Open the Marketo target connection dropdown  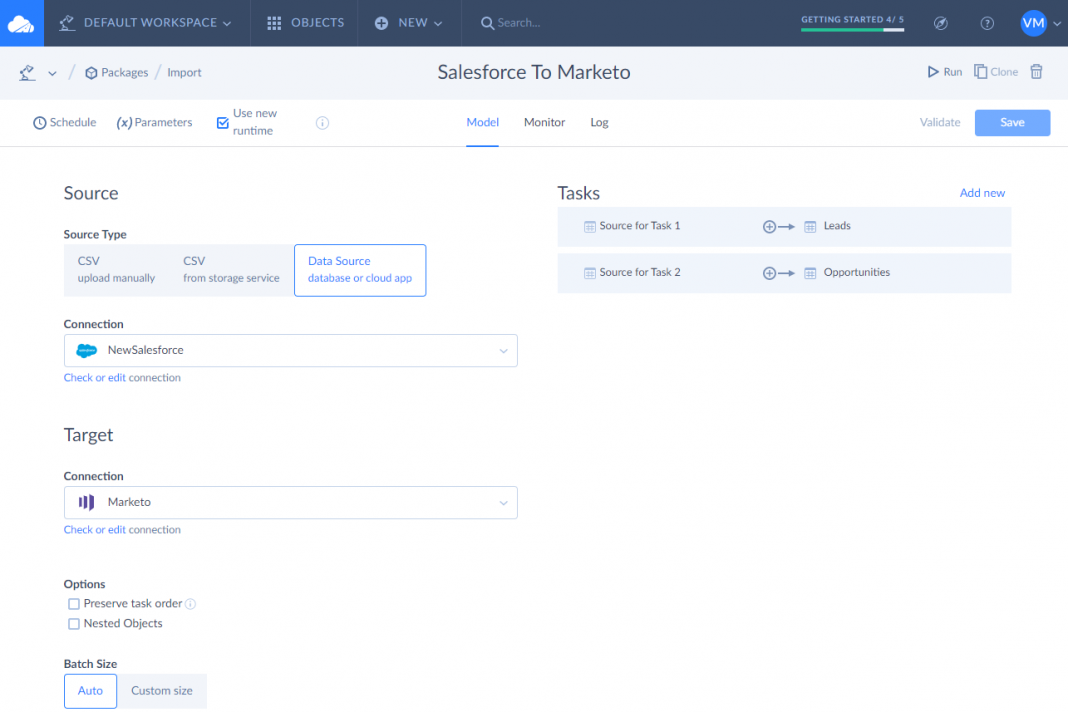pyautogui.click(x=504, y=503)
